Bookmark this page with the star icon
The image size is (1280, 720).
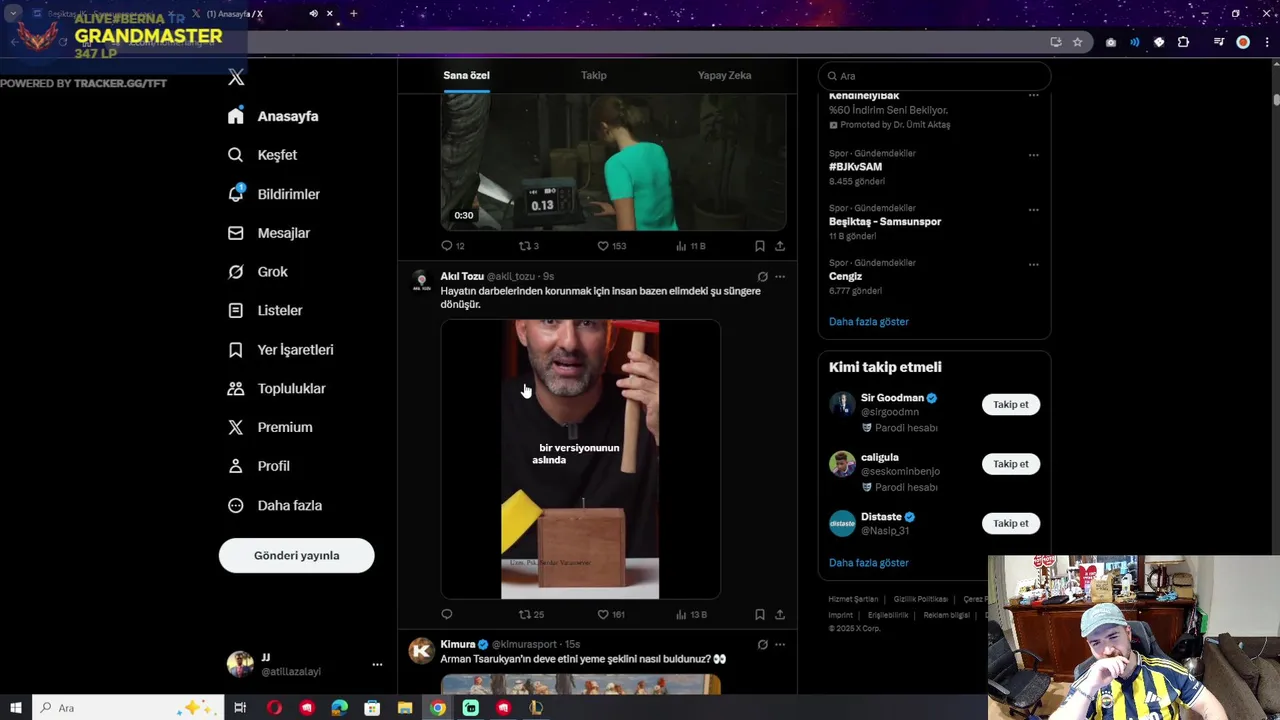(1077, 42)
